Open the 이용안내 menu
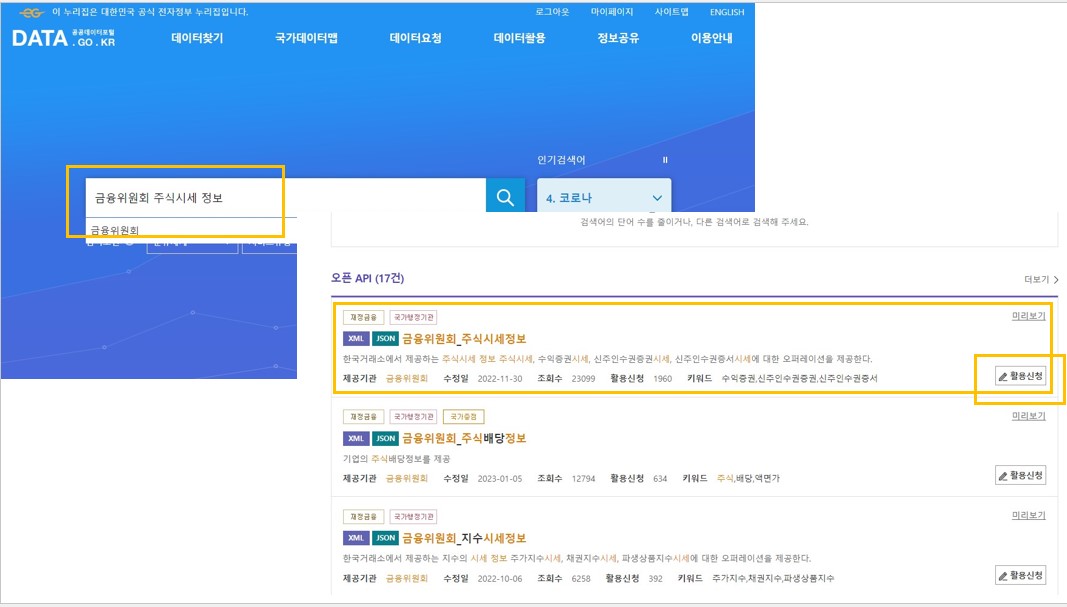 click(x=712, y=38)
